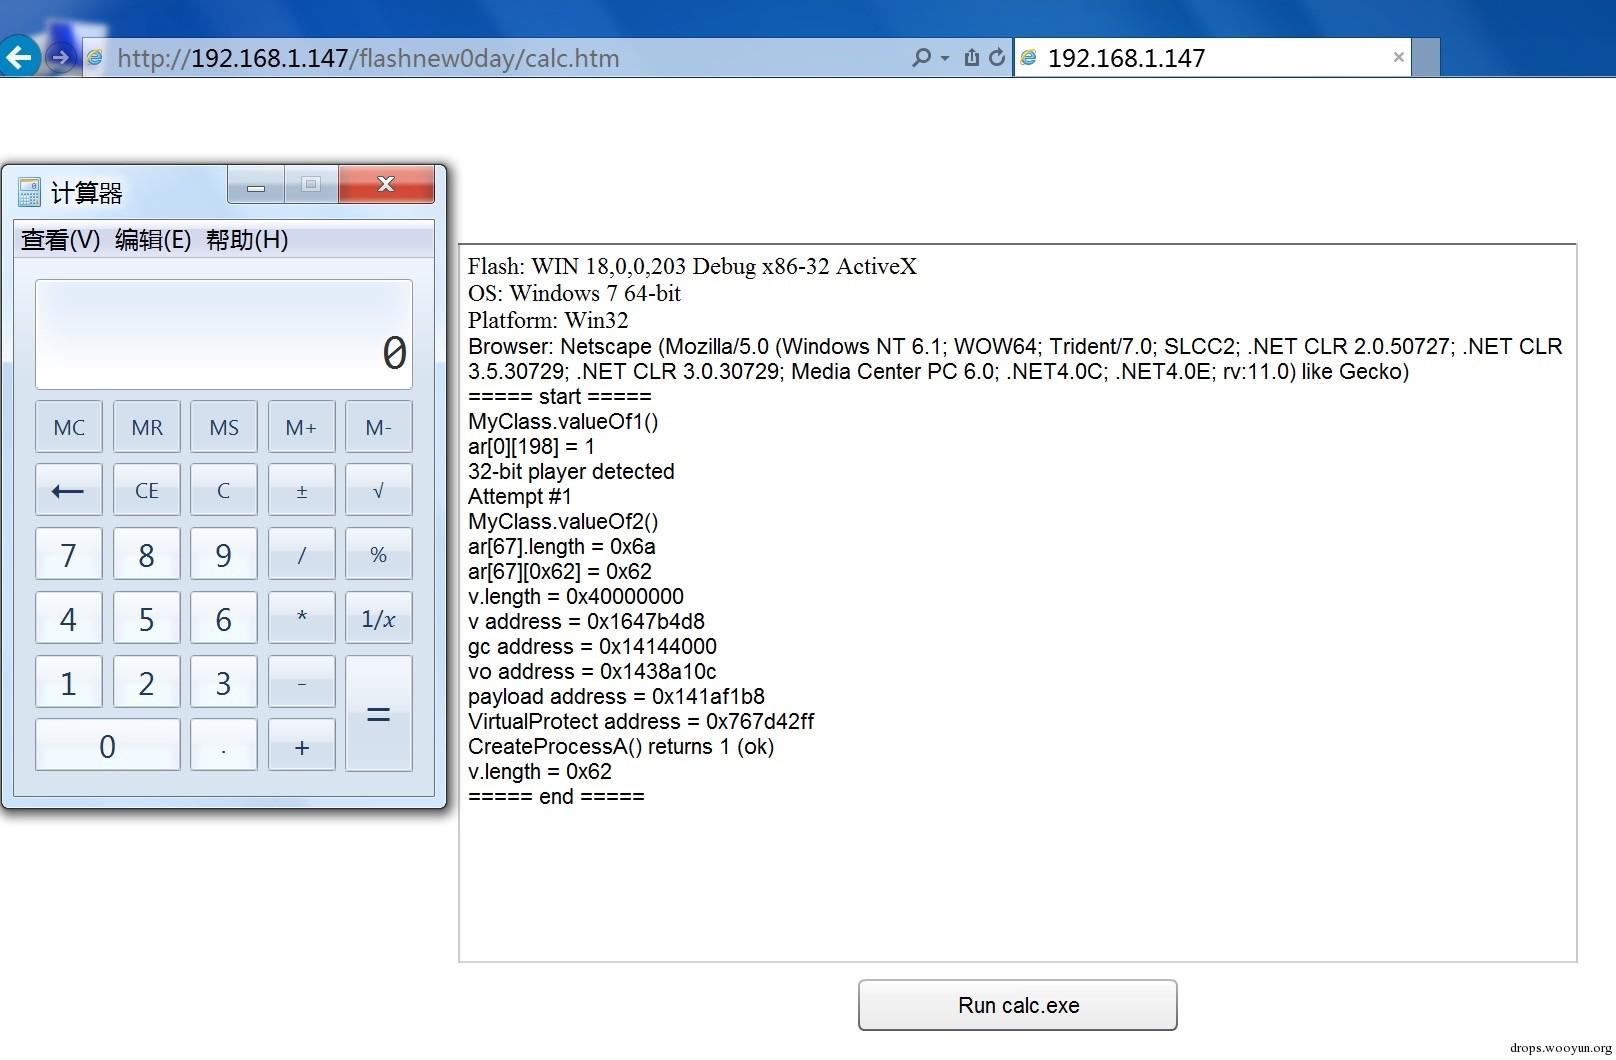
Task: Click the percent key
Action: 379,554
